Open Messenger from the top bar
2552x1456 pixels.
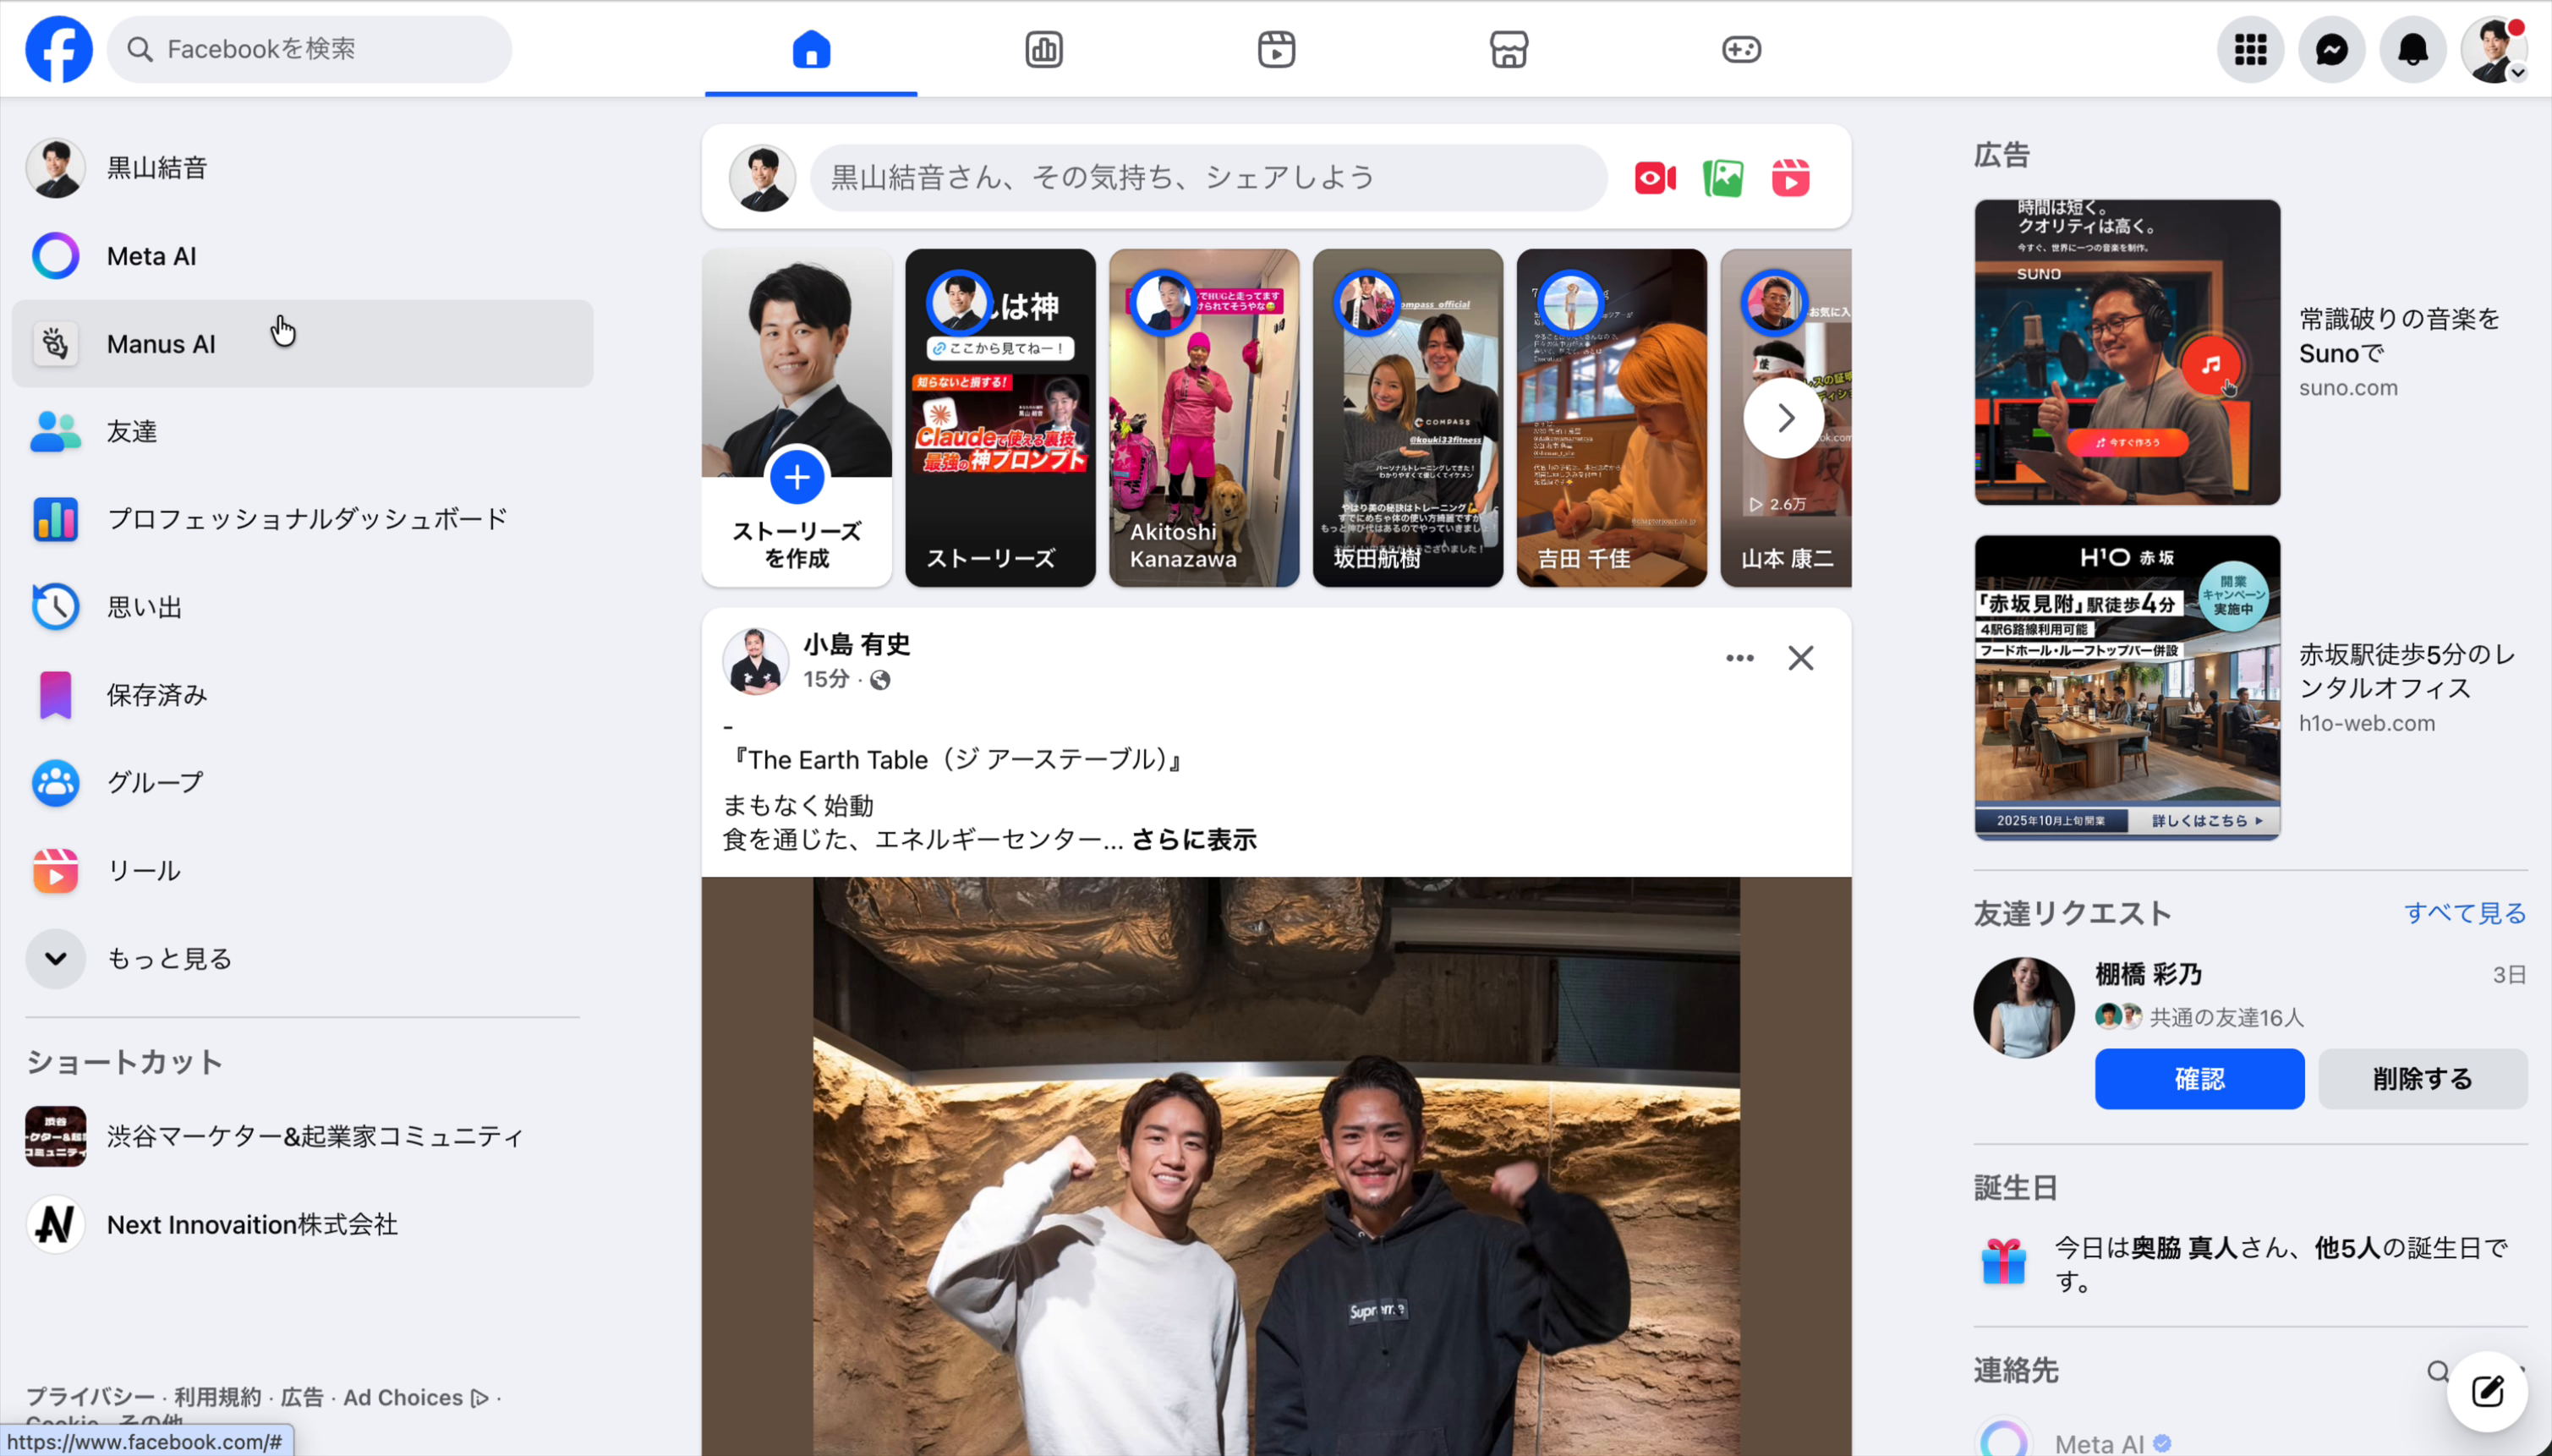click(x=2331, y=49)
